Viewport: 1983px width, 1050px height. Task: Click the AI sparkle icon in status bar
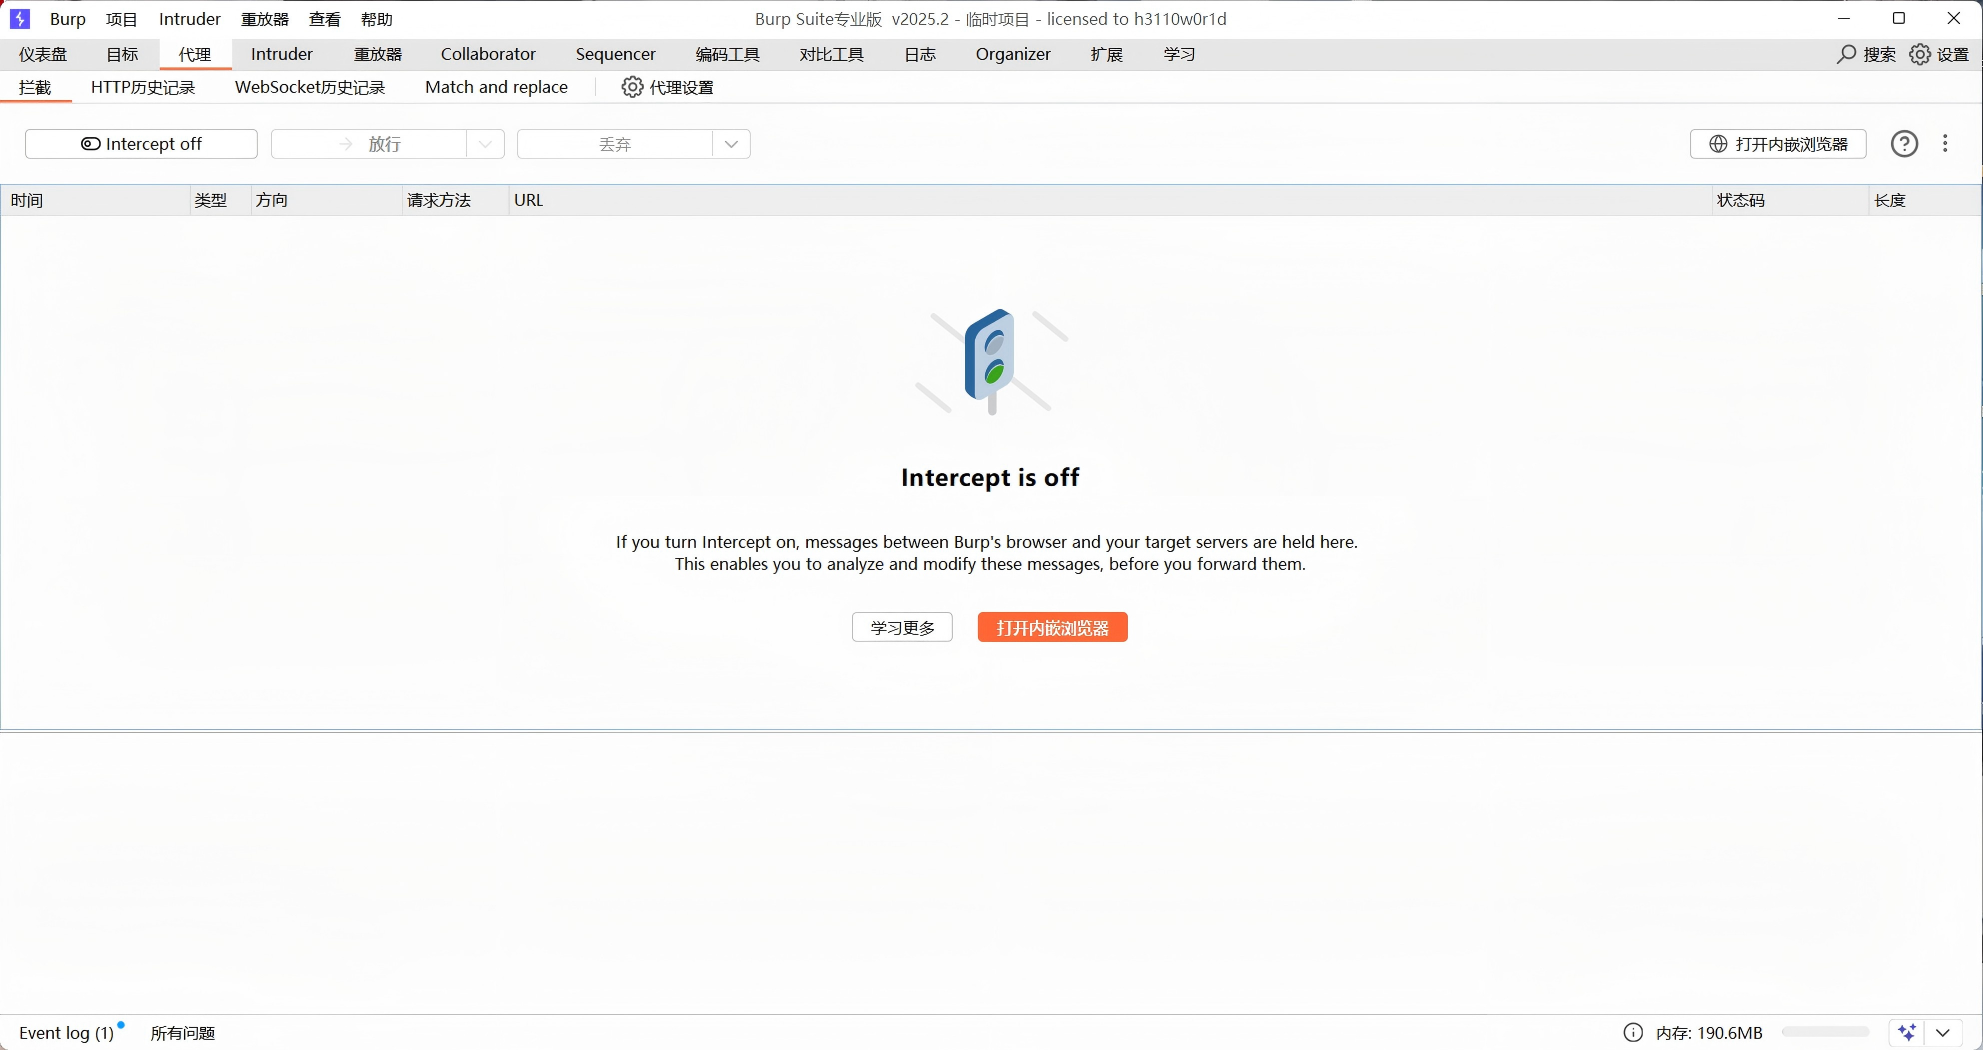1907,1032
